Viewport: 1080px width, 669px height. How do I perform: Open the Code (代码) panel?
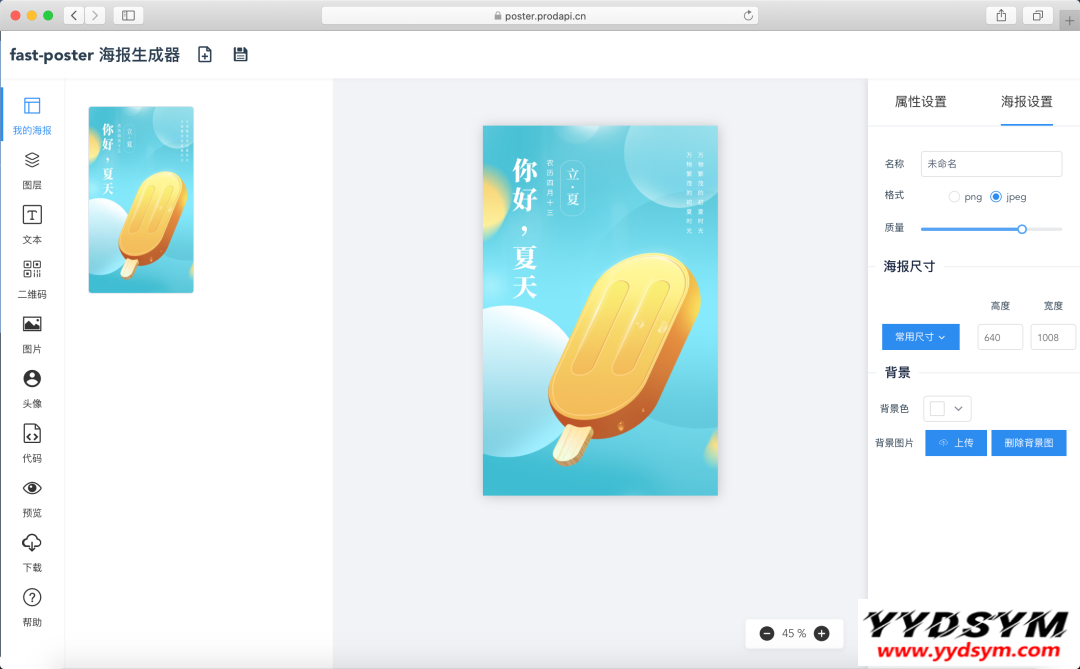click(x=32, y=442)
